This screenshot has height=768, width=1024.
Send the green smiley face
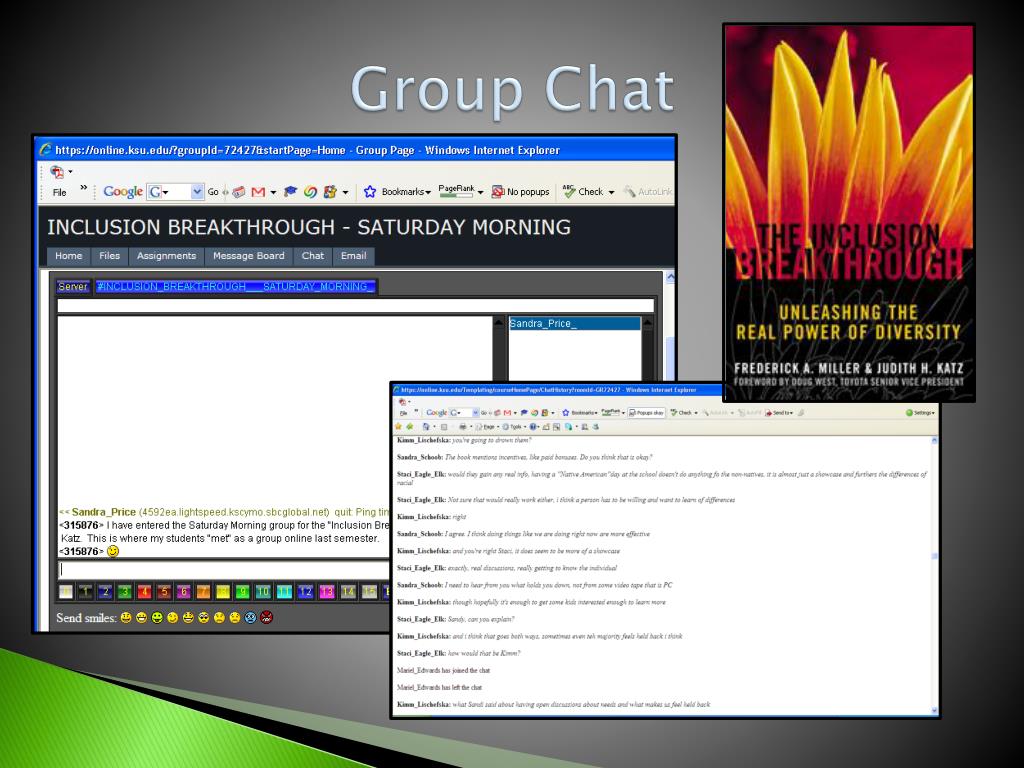pos(157,617)
